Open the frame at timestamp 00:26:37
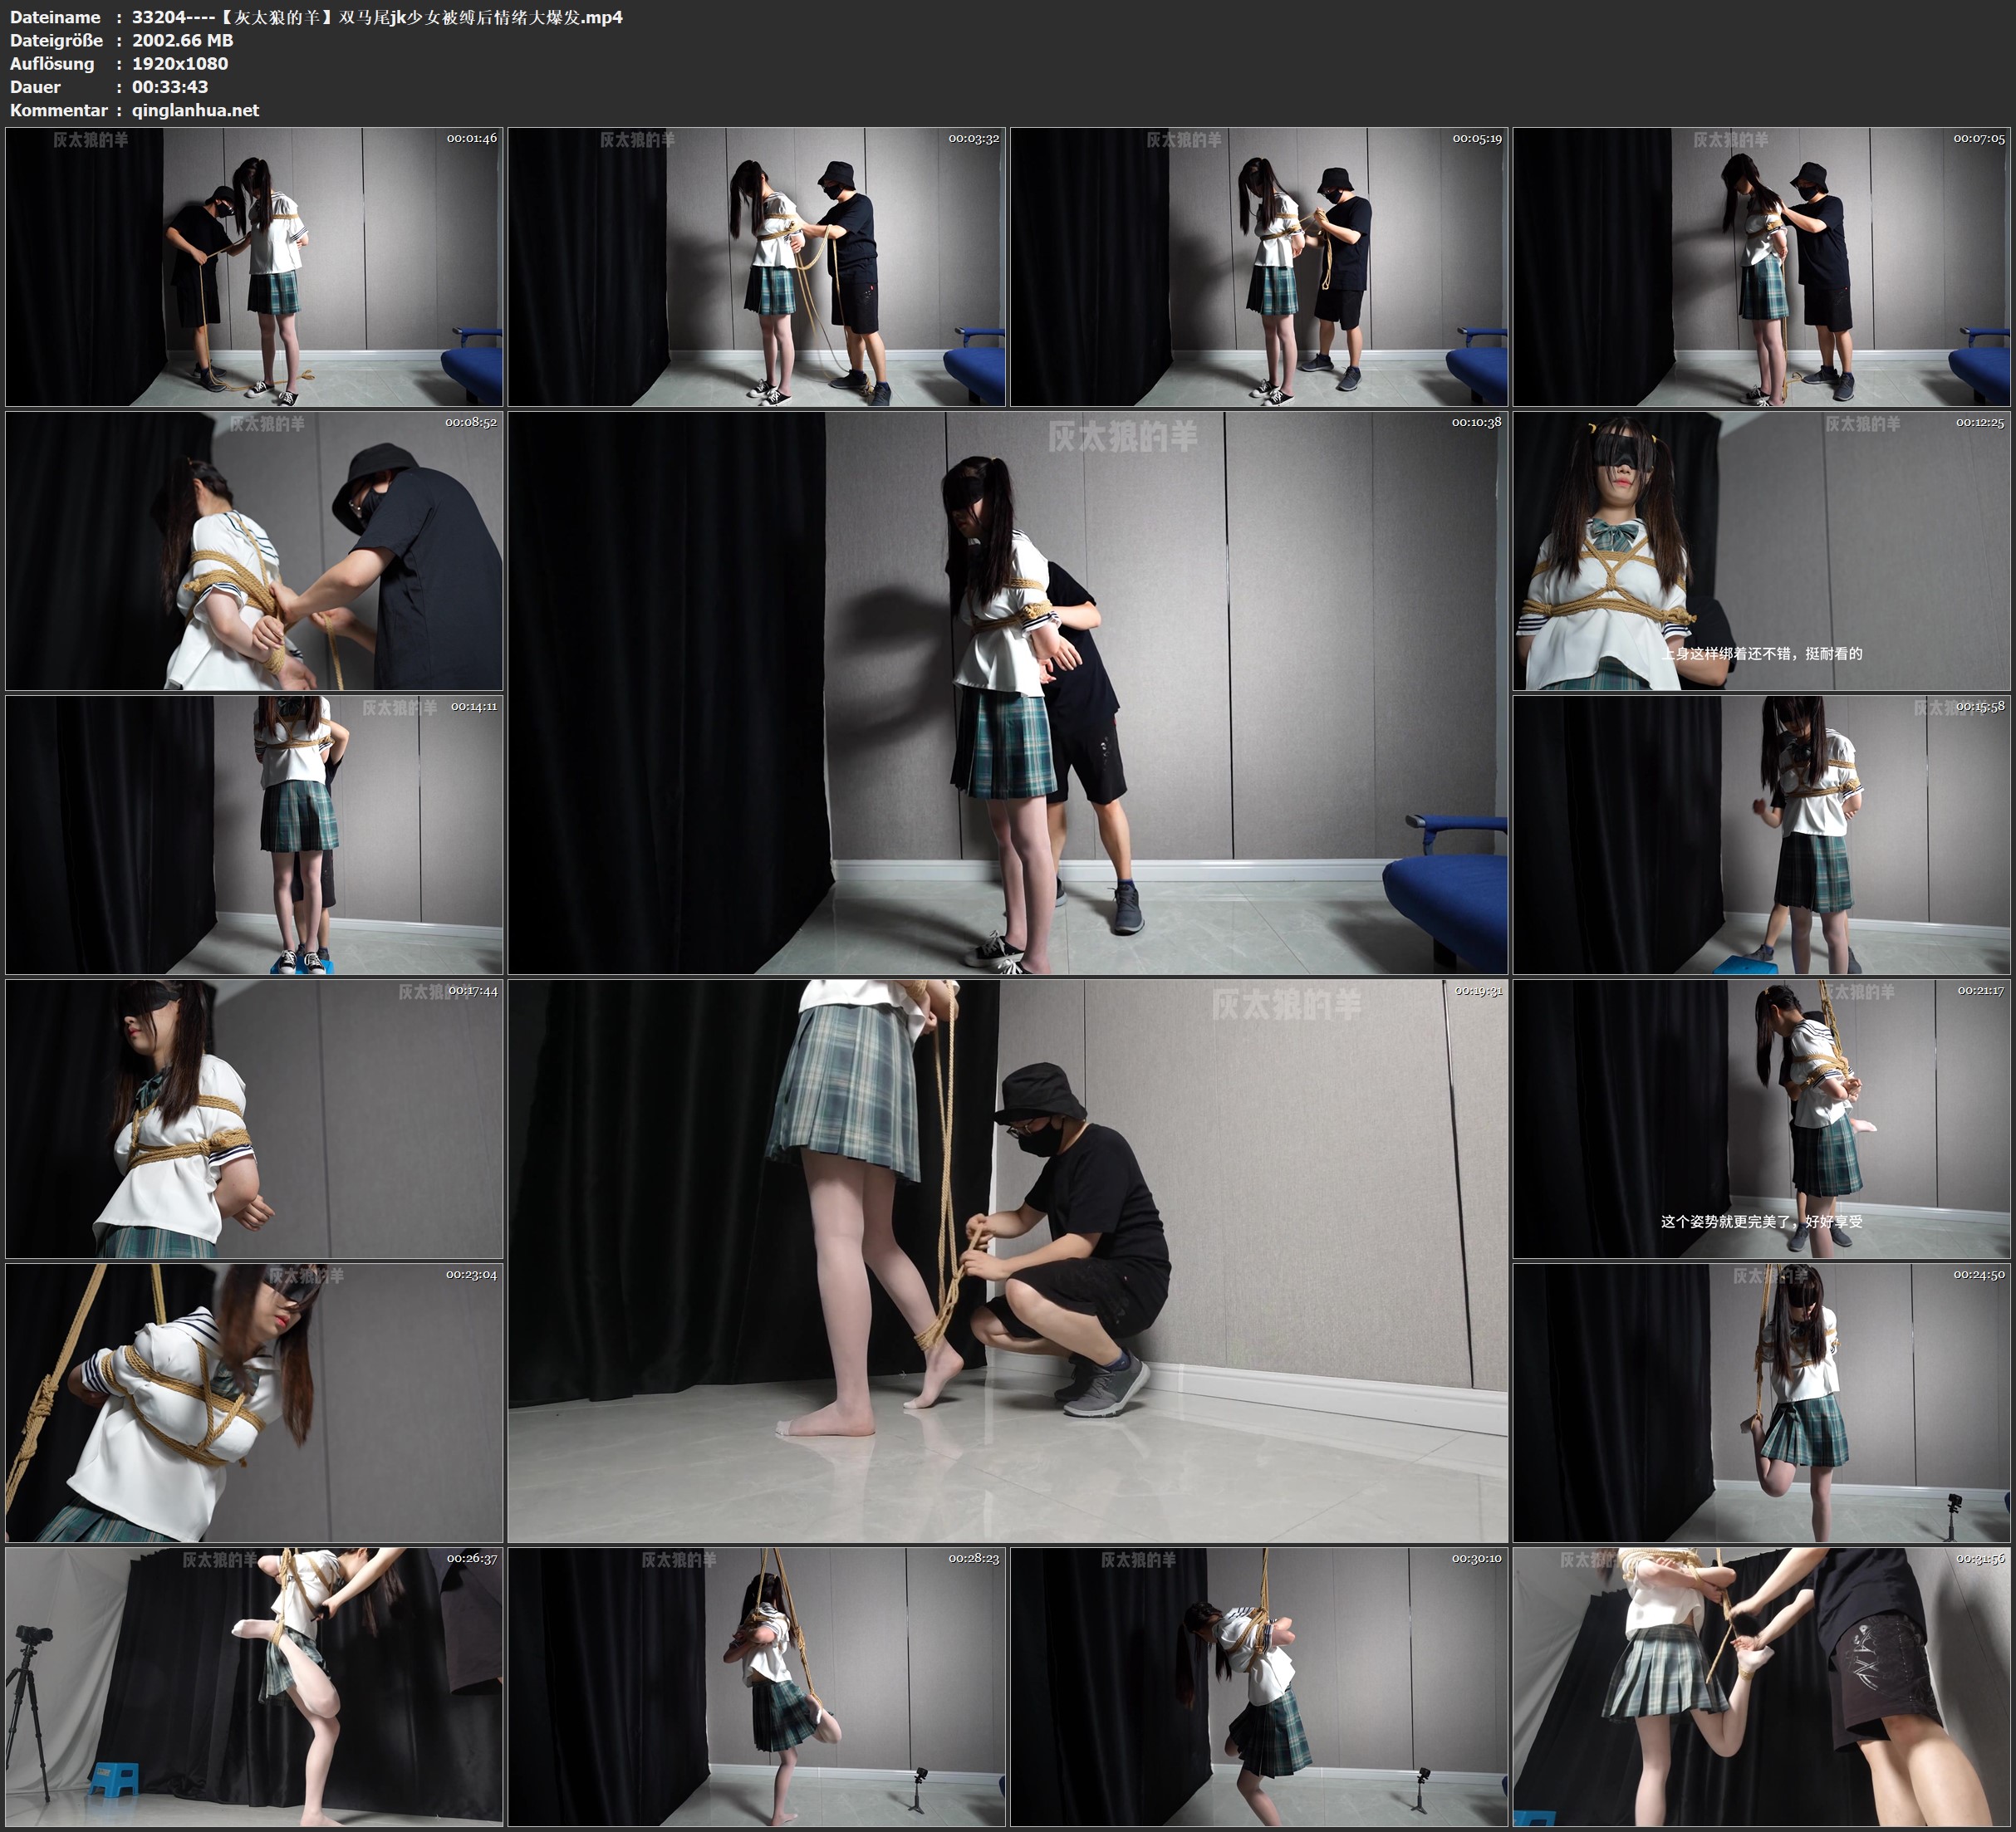 (254, 1686)
